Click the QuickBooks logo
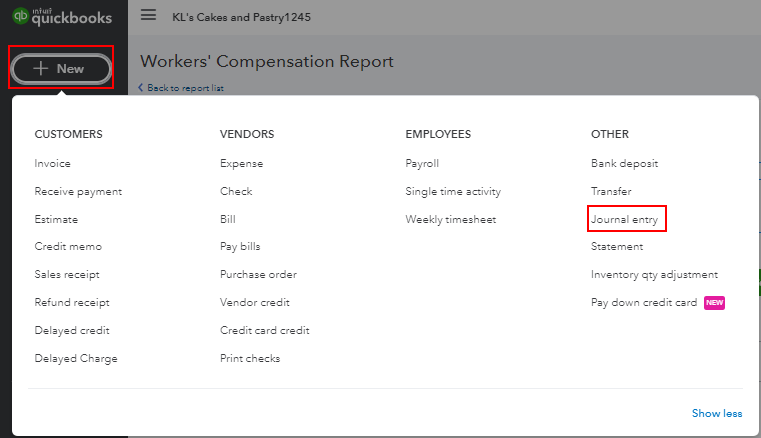The height and width of the screenshot is (438, 761). point(62,17)
